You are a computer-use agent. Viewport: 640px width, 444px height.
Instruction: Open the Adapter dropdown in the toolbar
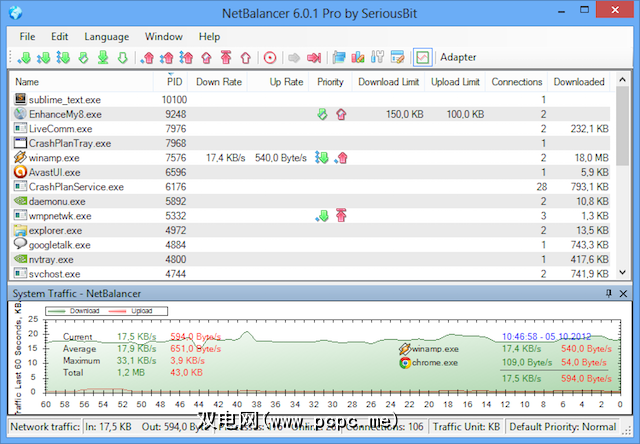(458, 58)
